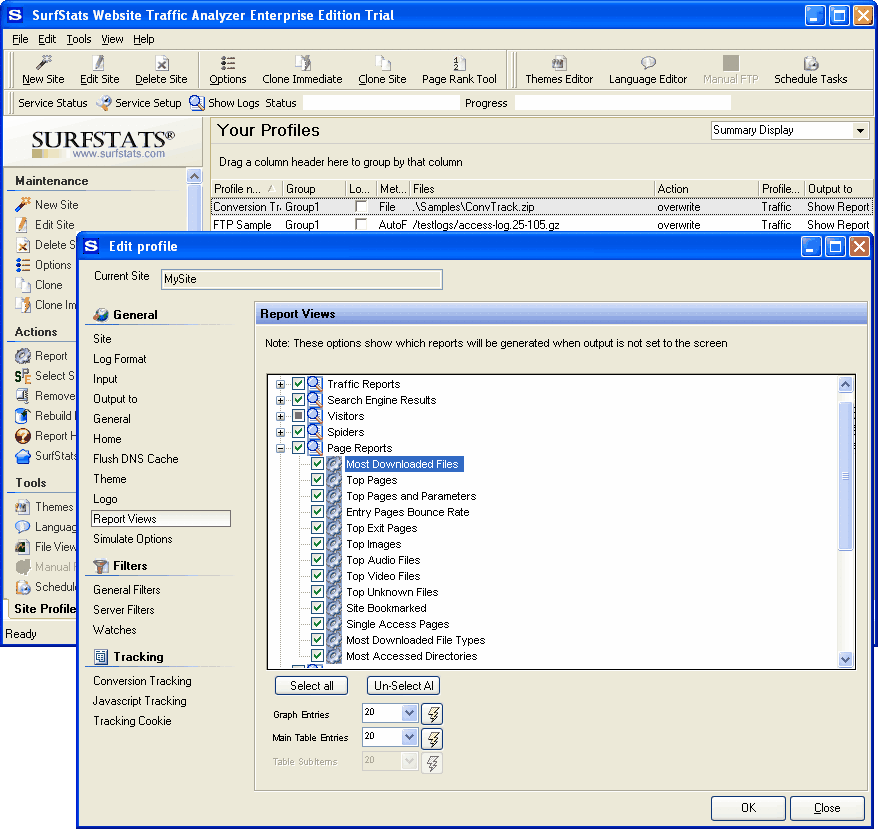
Task: Click Options icon in Maintenance sidebar
Action: click(x=23, y=265)
